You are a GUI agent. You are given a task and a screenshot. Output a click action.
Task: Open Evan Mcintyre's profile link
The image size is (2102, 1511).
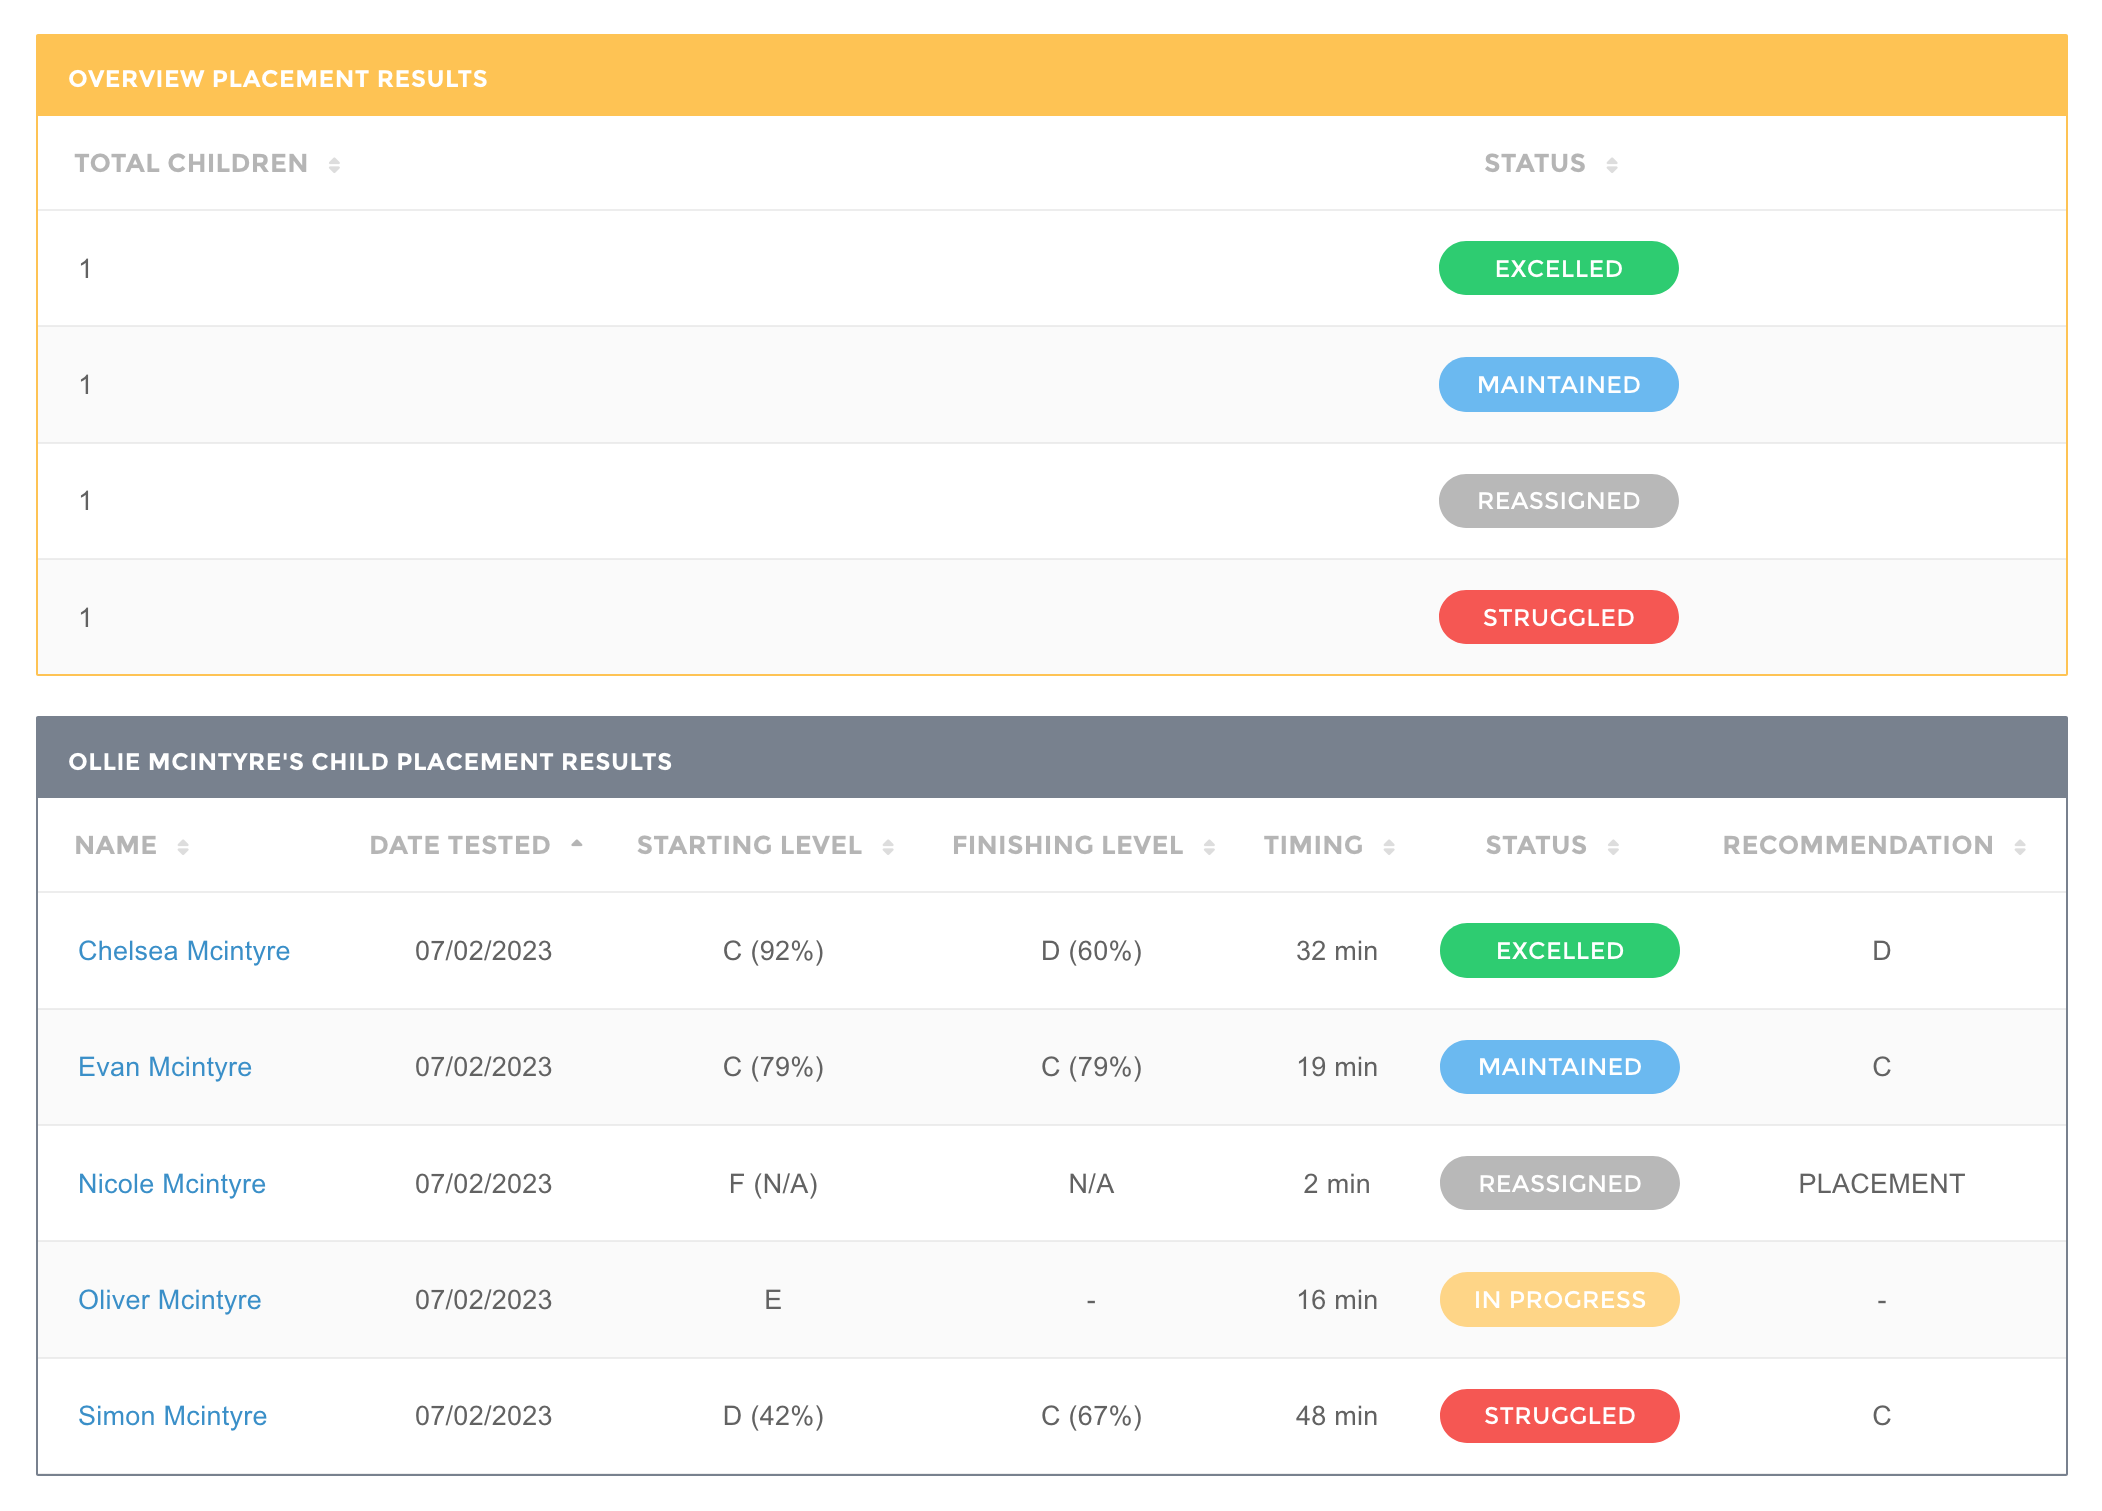pos(165,1067)
